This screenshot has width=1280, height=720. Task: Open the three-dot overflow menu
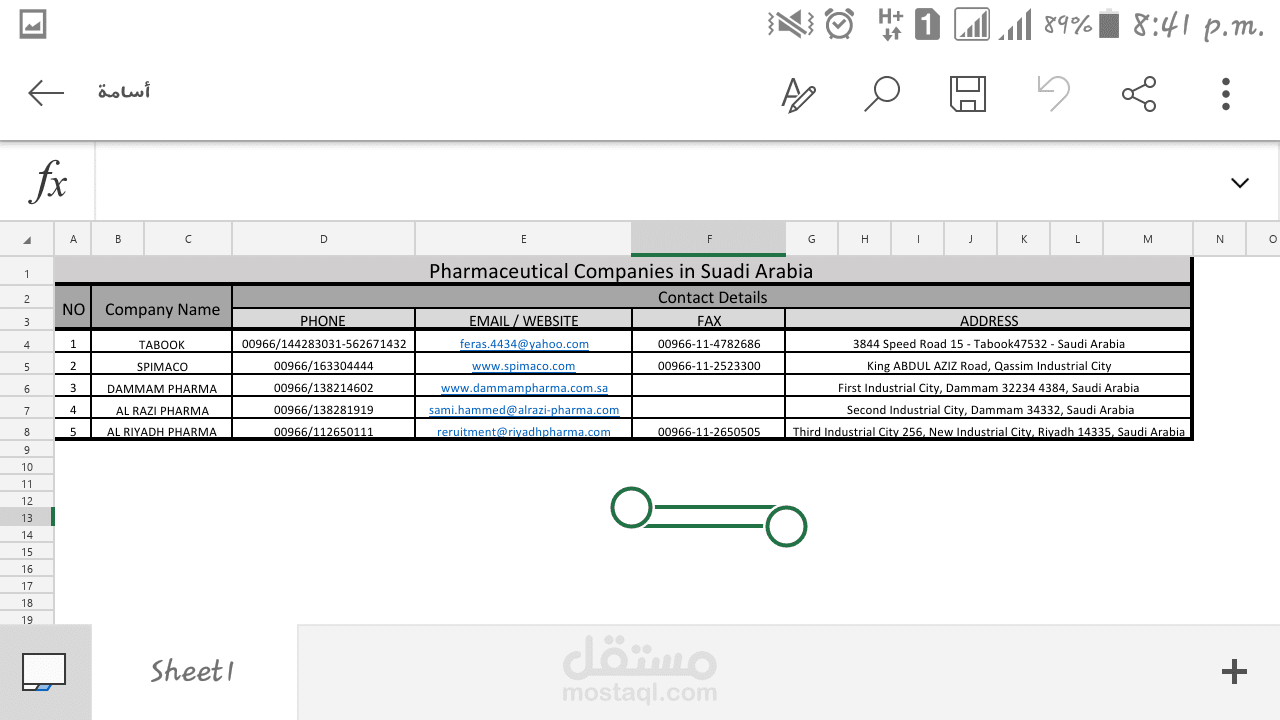tap(1225, 93)
